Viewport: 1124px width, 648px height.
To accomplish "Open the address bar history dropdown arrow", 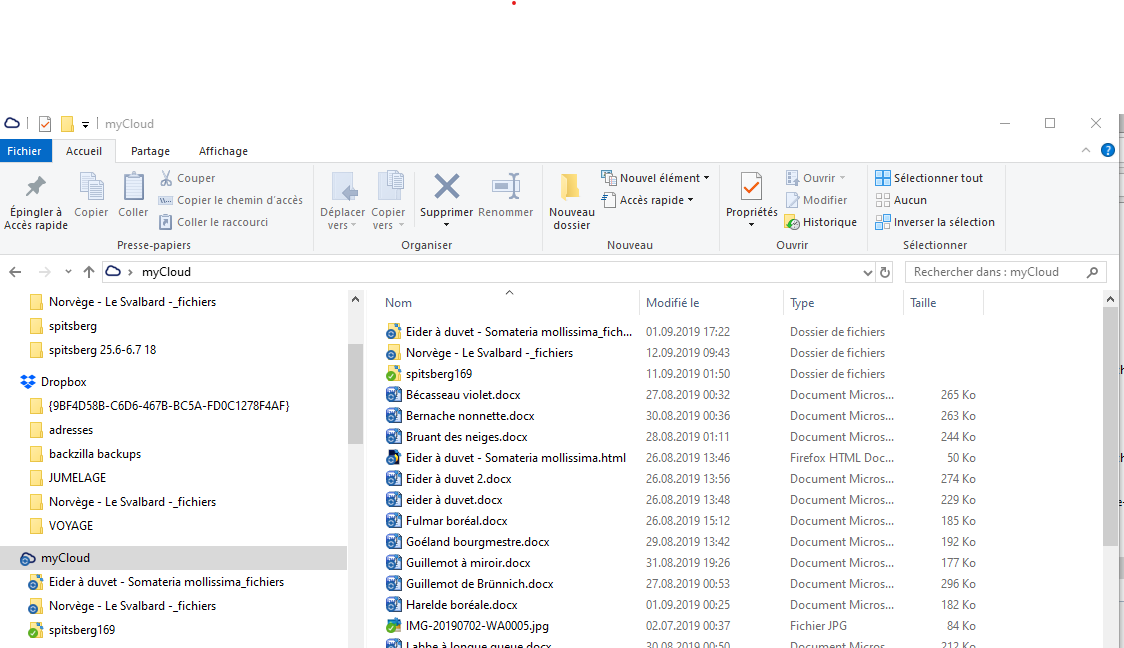I will click(867, 272).
